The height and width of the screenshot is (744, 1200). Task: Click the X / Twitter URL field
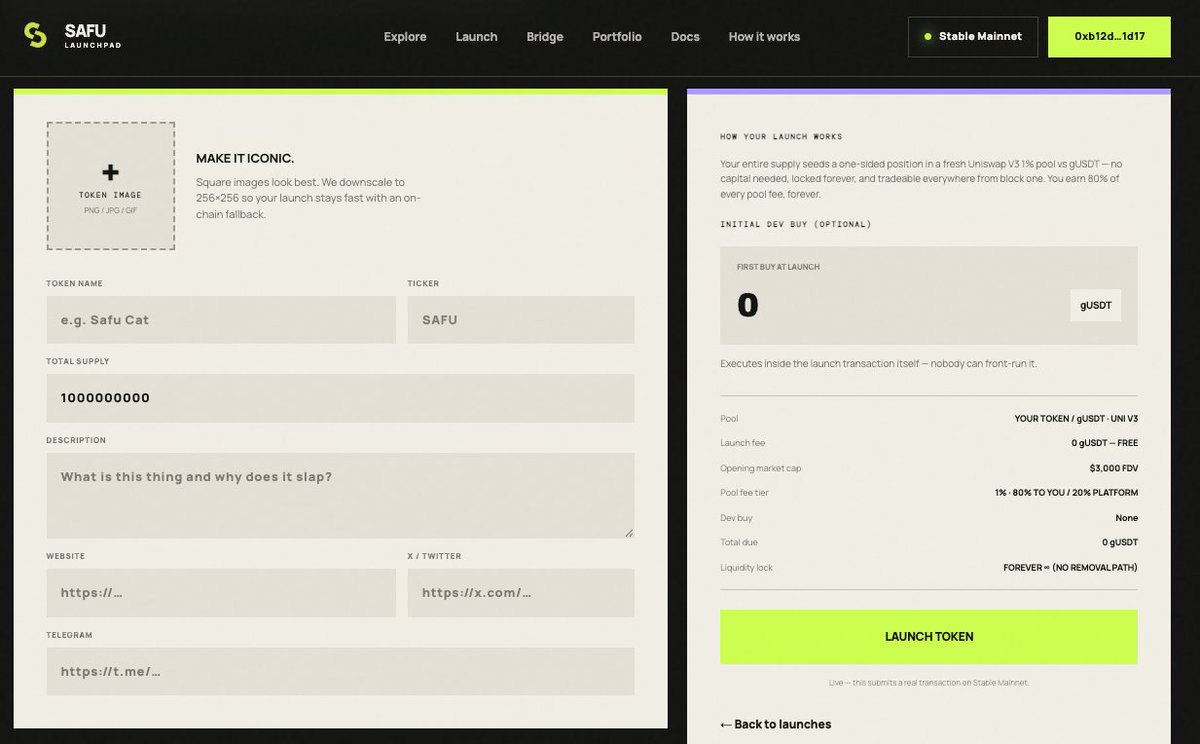coord(521,593)
